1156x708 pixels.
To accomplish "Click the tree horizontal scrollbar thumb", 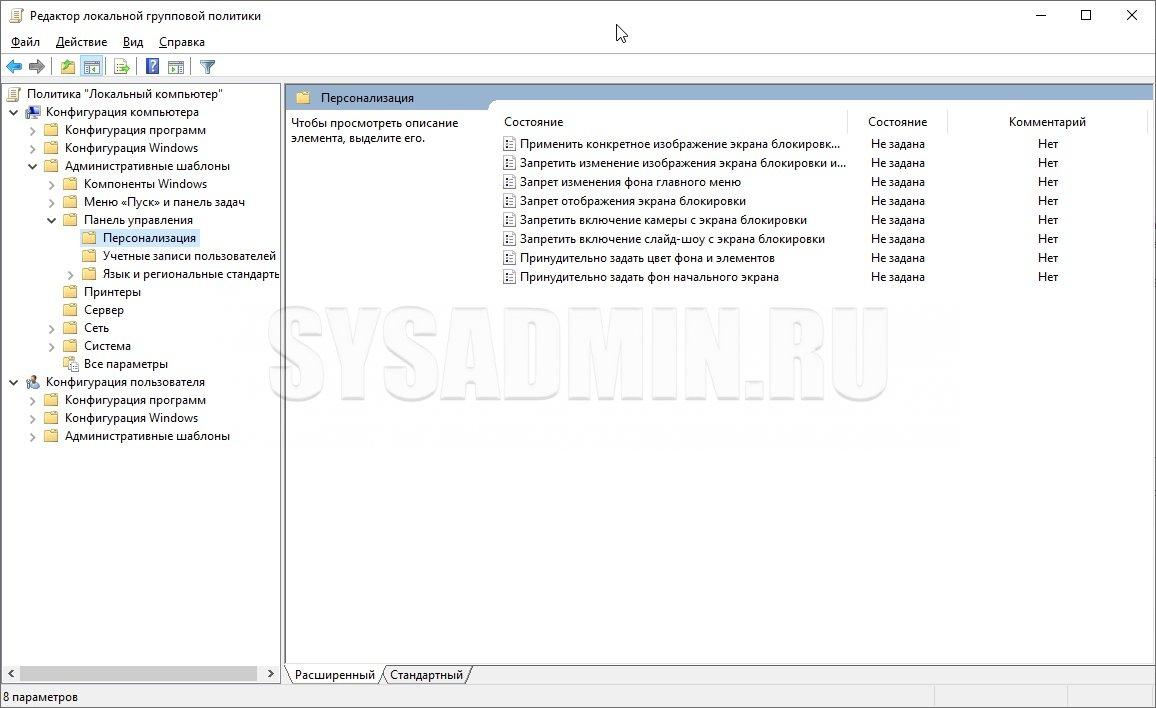I will coord(139,673).
